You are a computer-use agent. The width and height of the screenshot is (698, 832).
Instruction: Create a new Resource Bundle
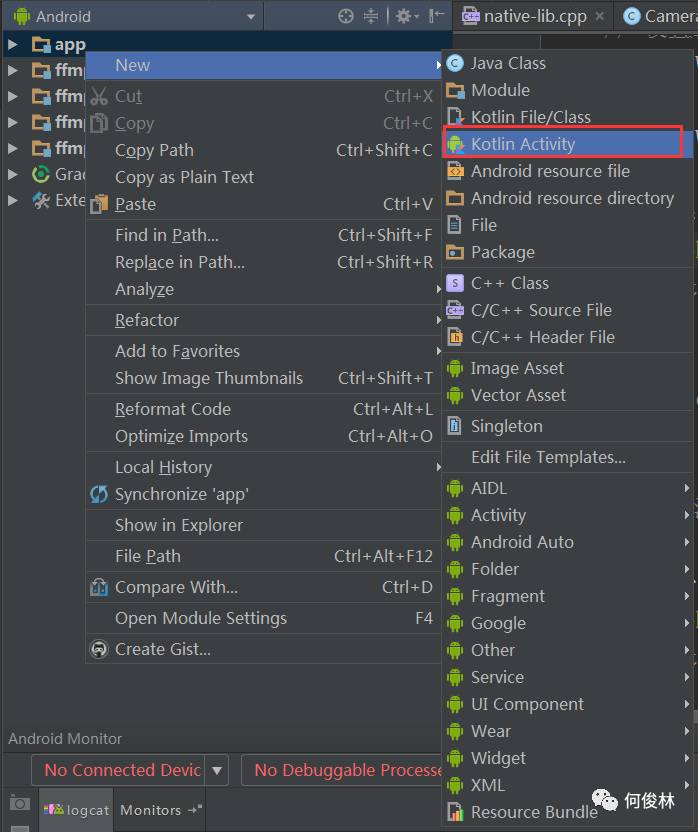coord(567,812)
